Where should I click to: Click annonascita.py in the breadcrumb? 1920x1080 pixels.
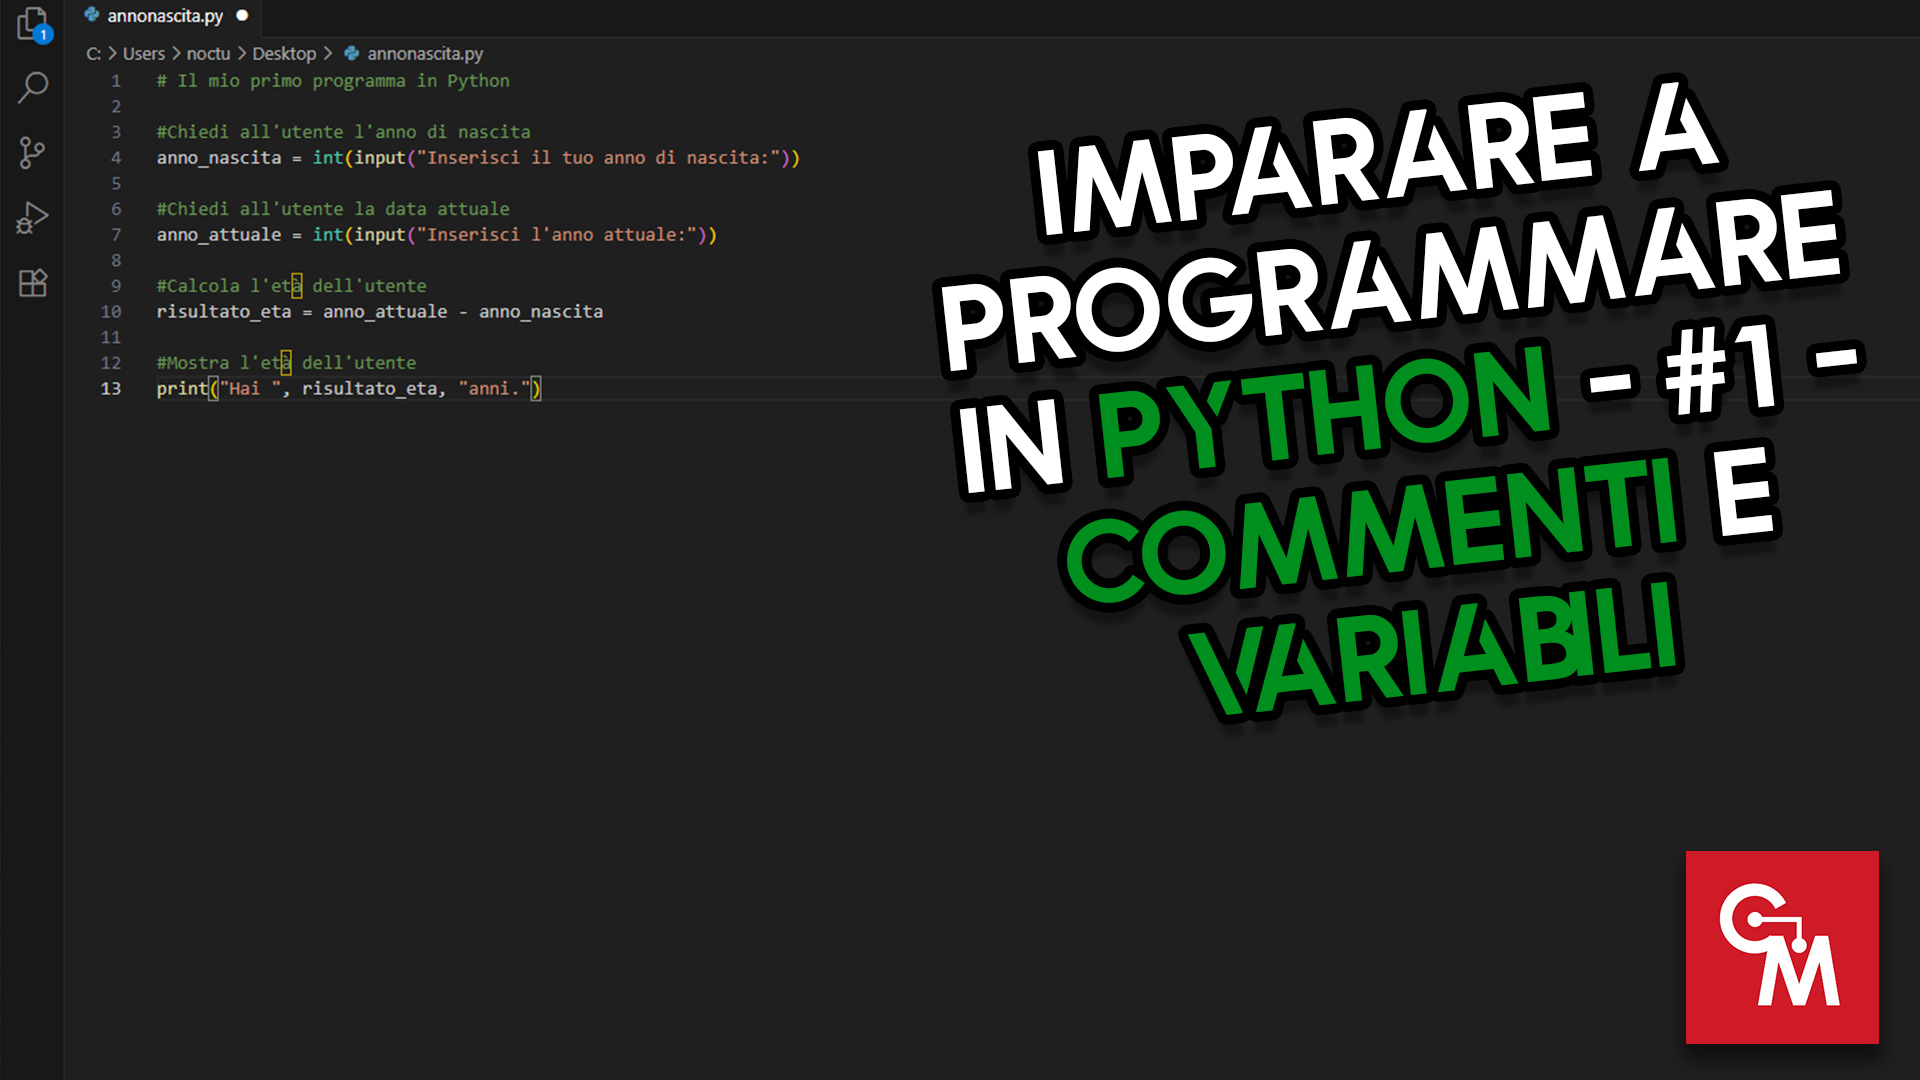point(425,54)
